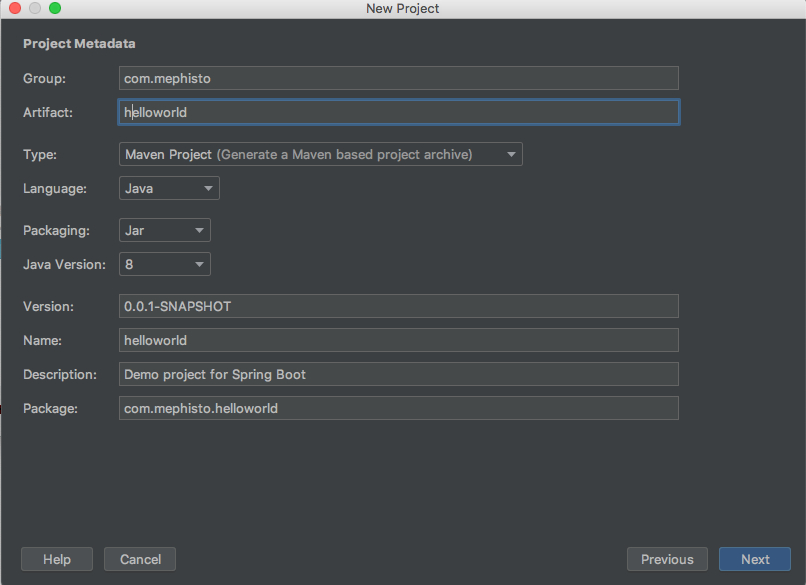Image resolution: width=806 pixels, height=585 pixels.
Task: Click the Group input field
Action: (398, 78)
